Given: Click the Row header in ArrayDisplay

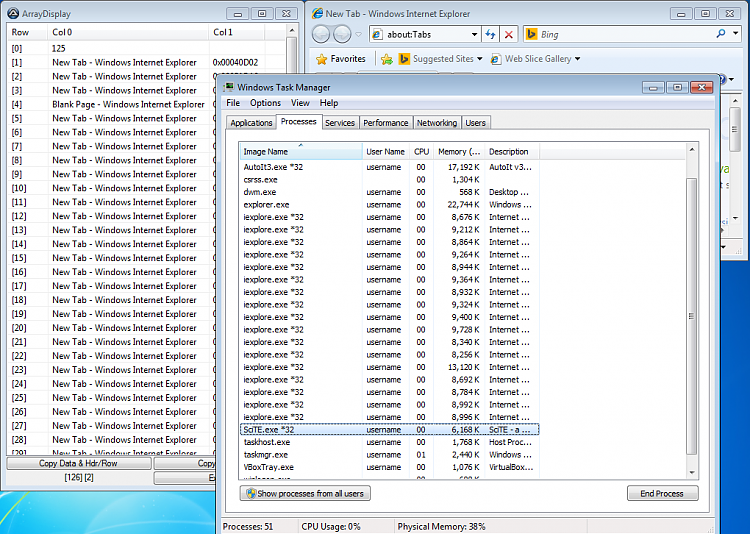Looking at the screenshot, I should 27,32.
